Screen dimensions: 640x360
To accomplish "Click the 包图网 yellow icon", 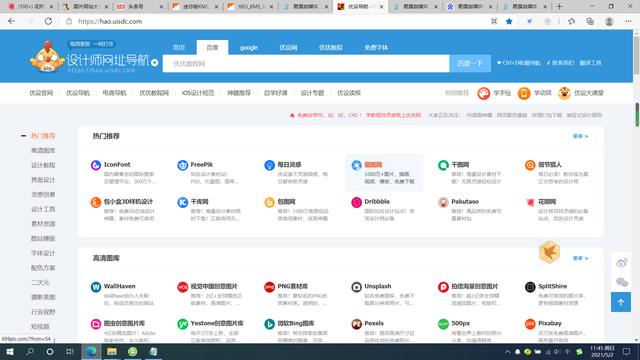I will click(x=269, y=202).
